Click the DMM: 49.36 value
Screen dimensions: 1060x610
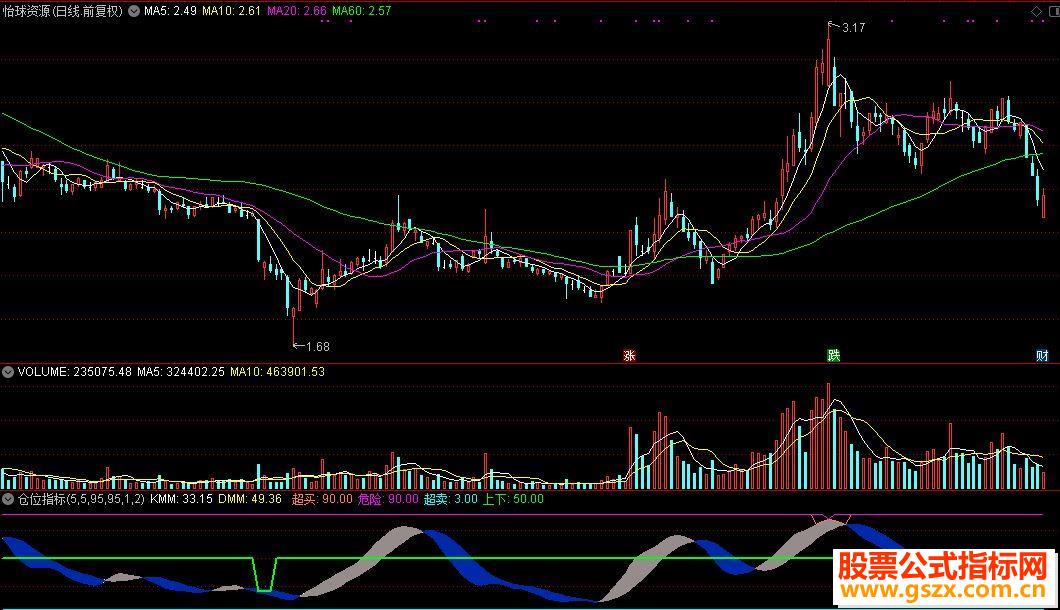click(x=249, y=500)
